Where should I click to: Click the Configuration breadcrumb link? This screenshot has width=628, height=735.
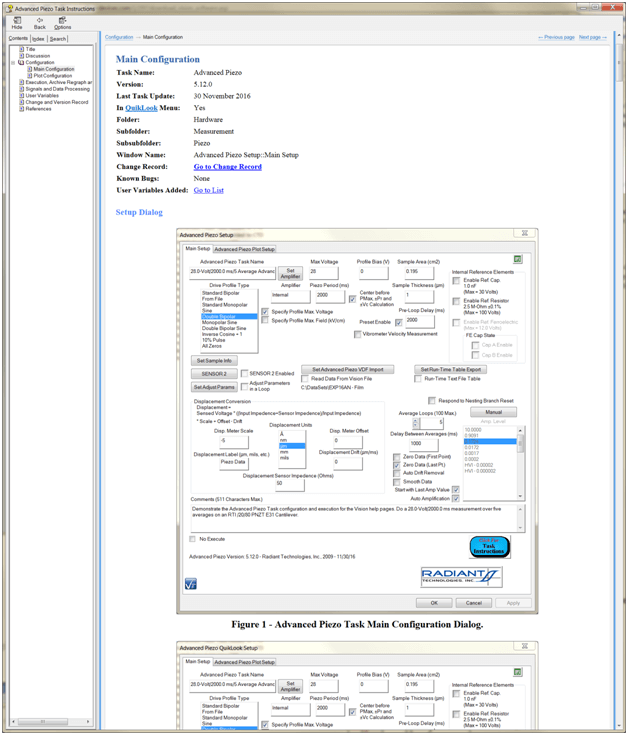[119, 37]
